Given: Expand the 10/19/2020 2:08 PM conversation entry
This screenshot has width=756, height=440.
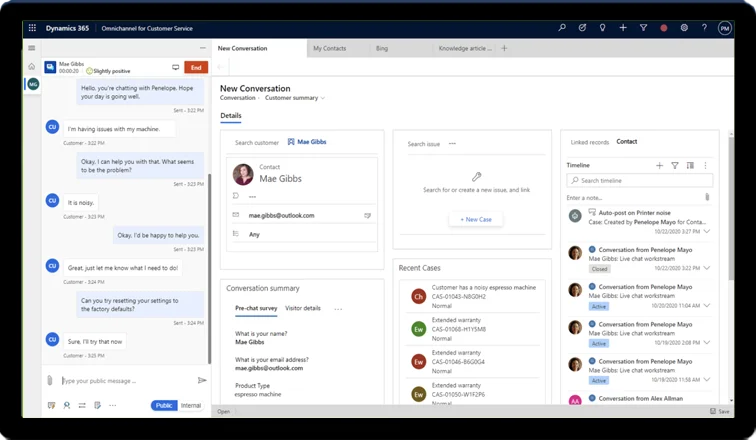Looking at the screenshot, I should click(x=707, y=343).
